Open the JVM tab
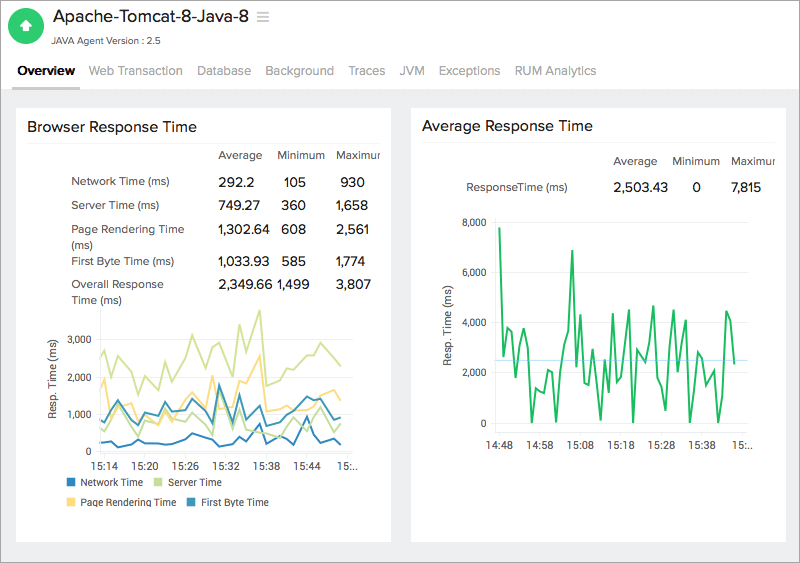The width and height of the screenshot is (800, 563). [x=412, y=71]
